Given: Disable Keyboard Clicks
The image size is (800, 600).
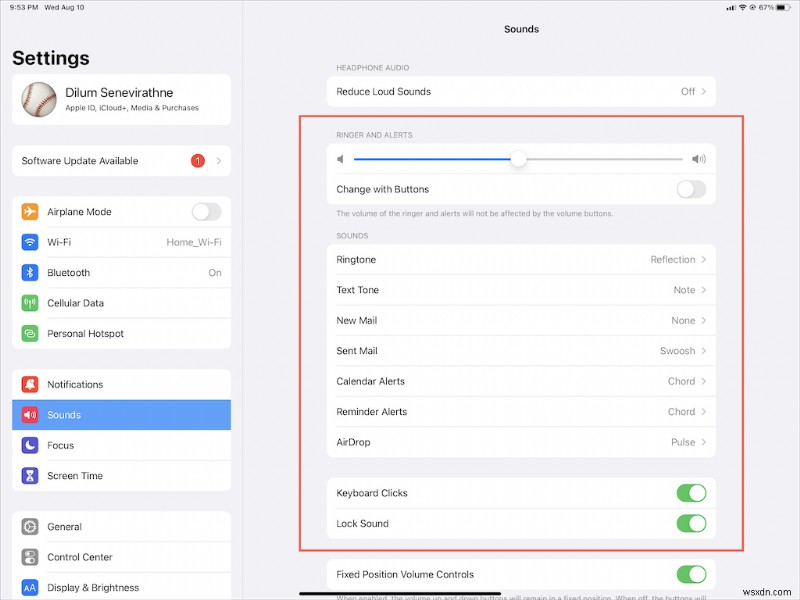Looking at the screenshot, I should 694,492.
